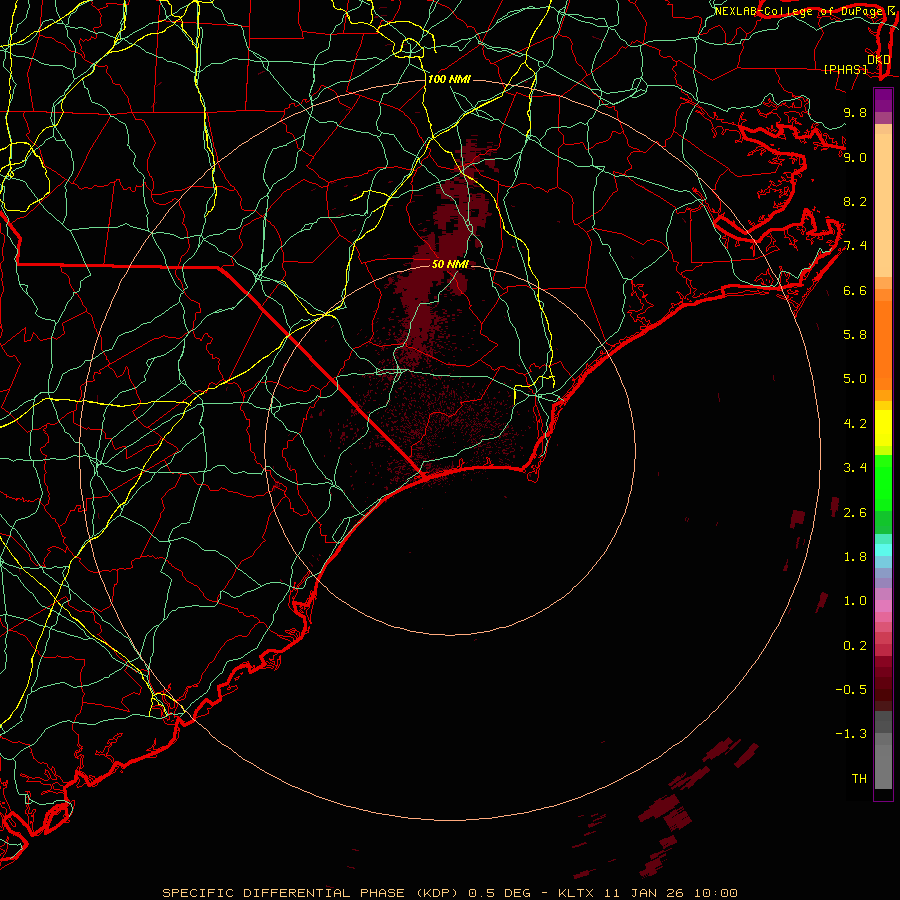Click the 50 NMI range ring label
Viewport: 900px width, 900px height.
[x=451, y=264]
